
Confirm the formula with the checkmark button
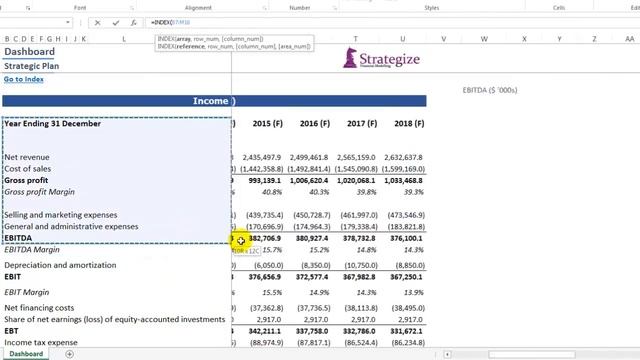(x=116, y=23)
